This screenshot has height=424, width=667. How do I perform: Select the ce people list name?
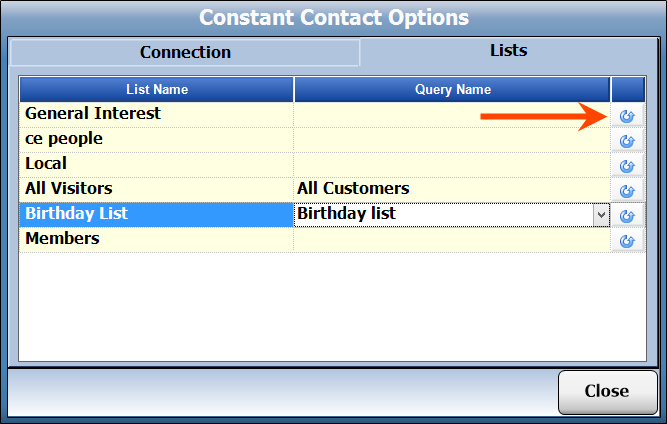coord(64,139)
